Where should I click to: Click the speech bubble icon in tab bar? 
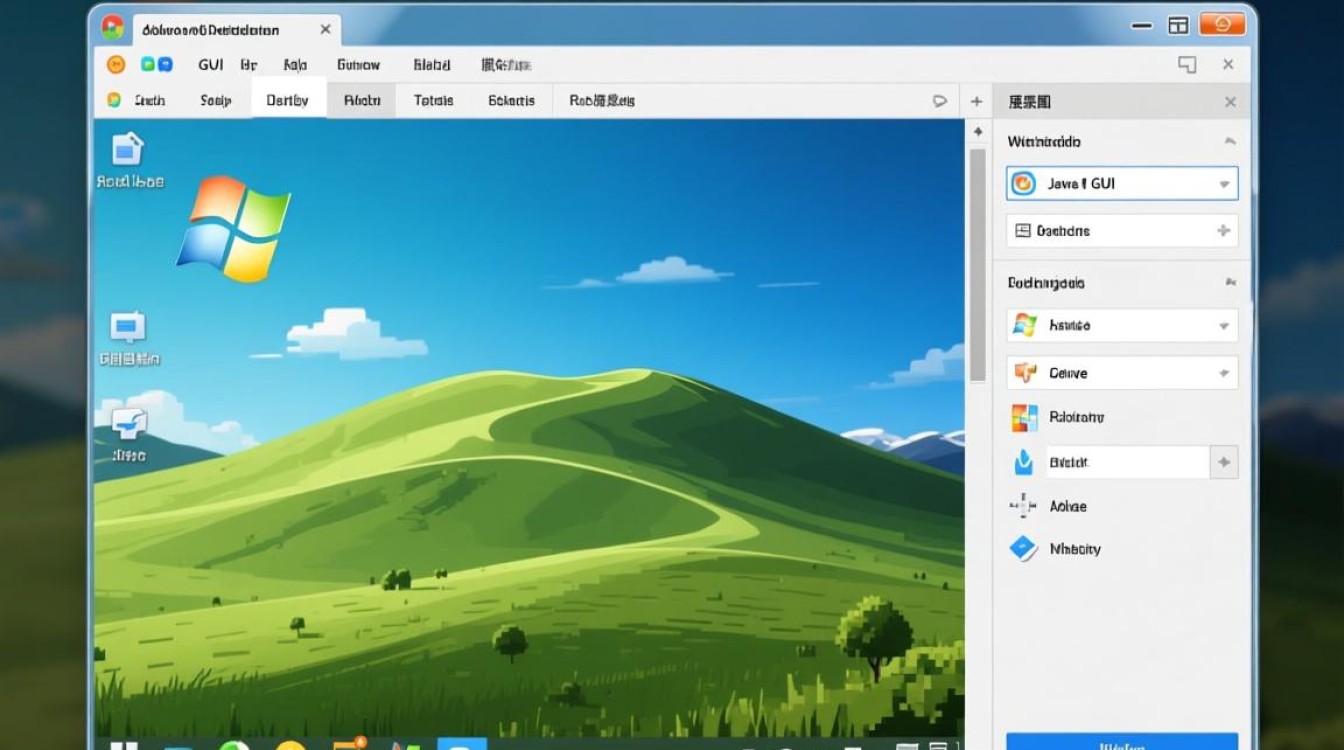pos(939,101)
